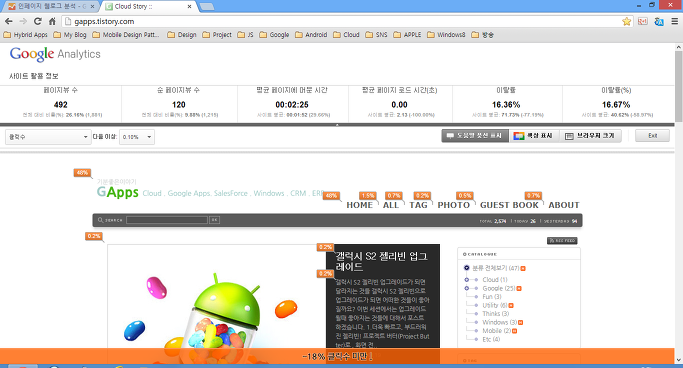
Task: Open the ALL blog menu item
Action: [391, 205]
